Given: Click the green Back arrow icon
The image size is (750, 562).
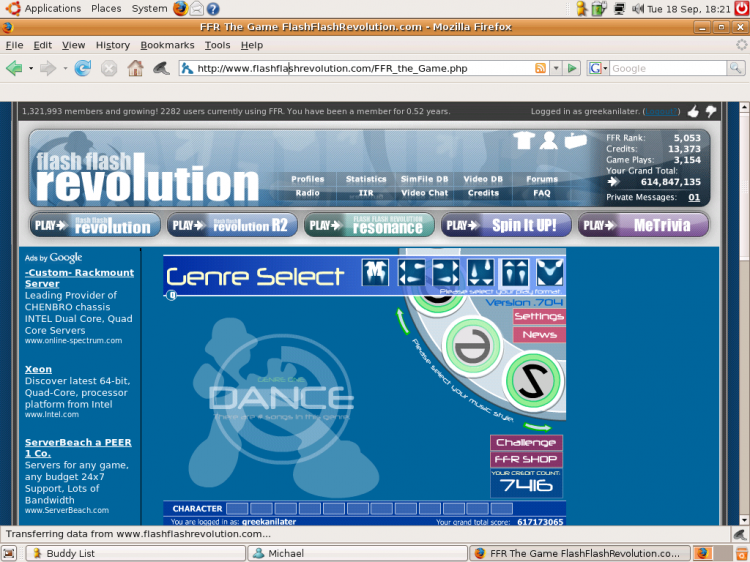Looking at the screenshot, I should pyautogui.click(x=14, y=68).
